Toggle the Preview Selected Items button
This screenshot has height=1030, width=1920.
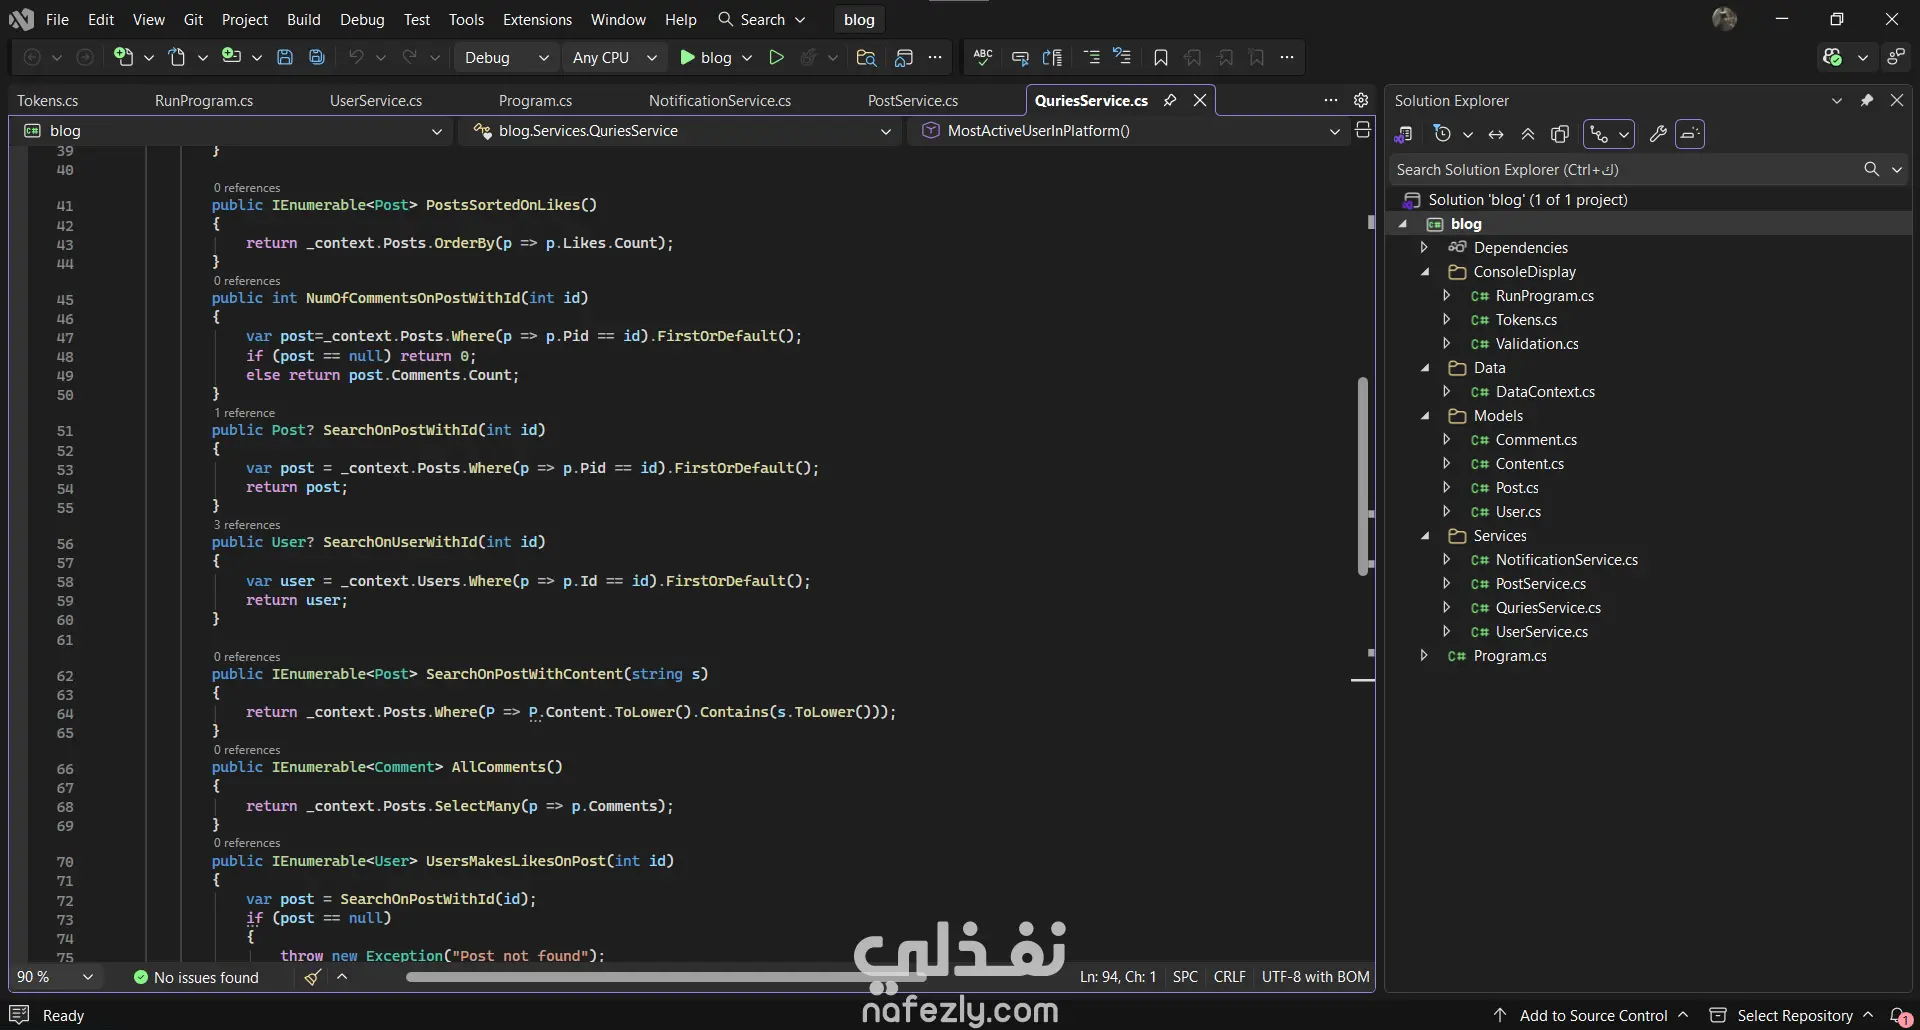pos(1690,134)
